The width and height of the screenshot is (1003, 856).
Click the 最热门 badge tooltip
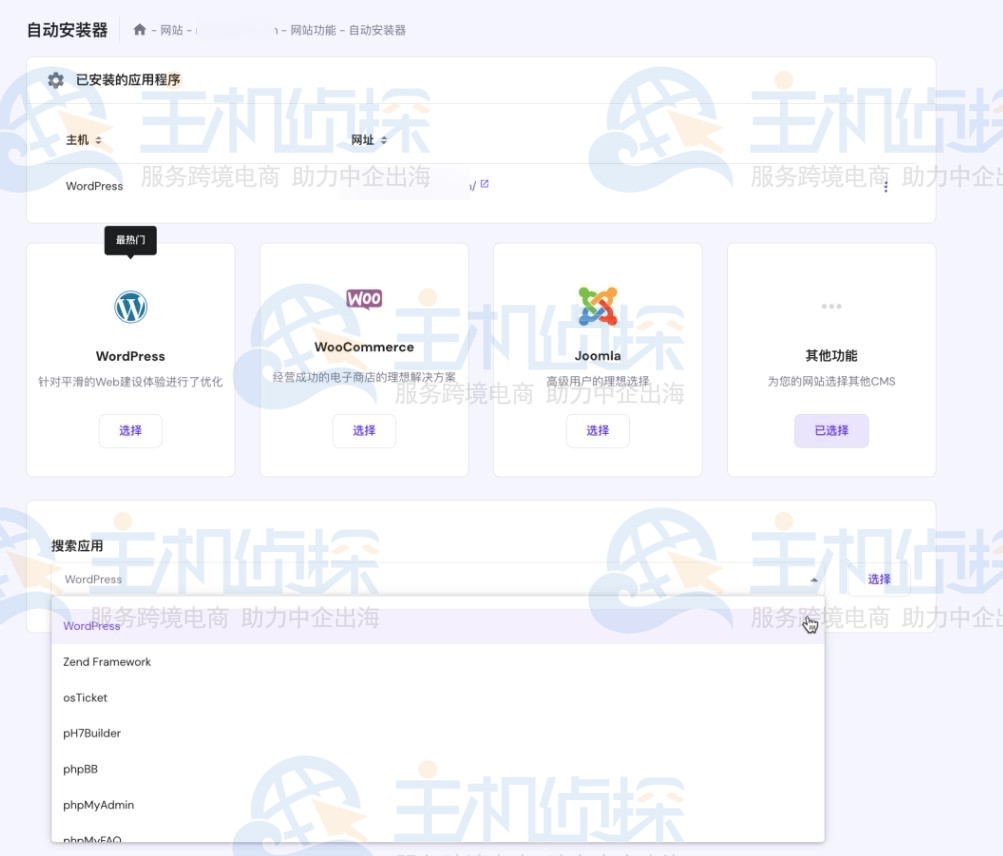[x=130, y=240]
